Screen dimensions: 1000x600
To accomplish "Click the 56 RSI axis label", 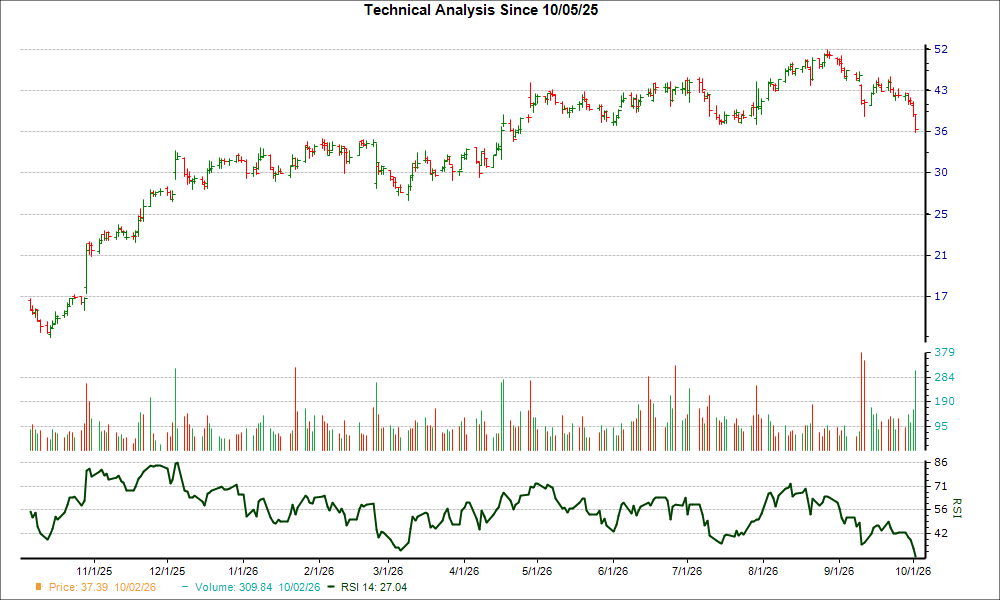I will (x=941, y=509).
